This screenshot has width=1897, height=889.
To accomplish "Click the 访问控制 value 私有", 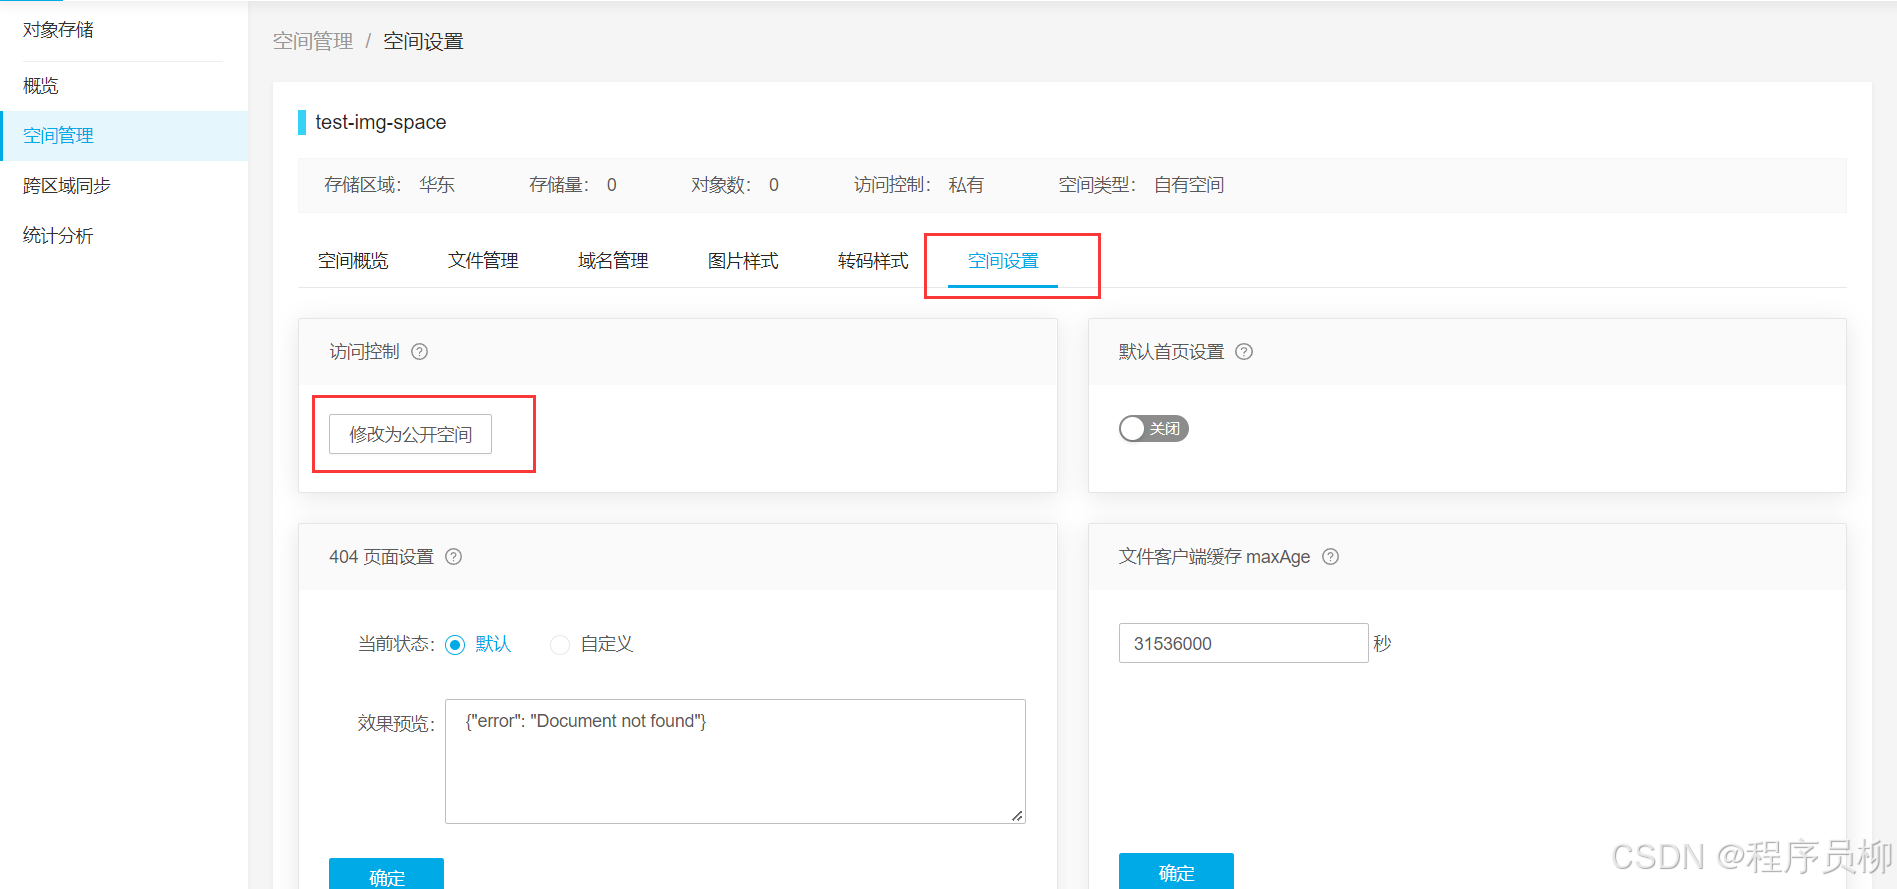I will 966,185.
